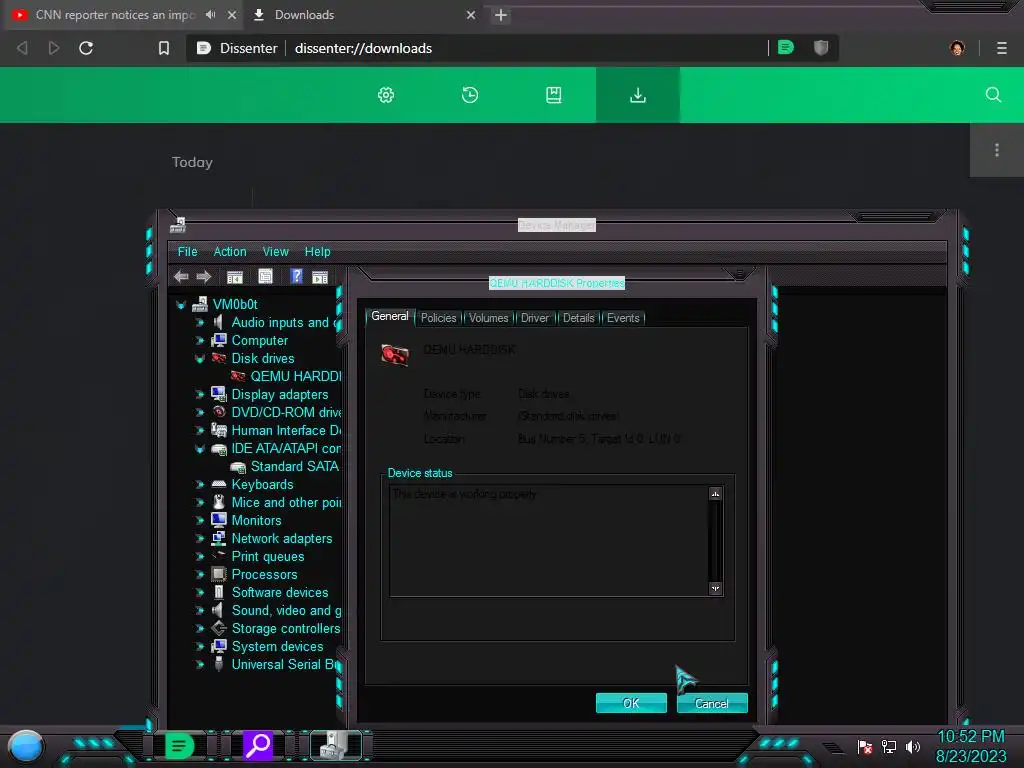
Task: Click the network tray icon
Action: tap(889, 746)
